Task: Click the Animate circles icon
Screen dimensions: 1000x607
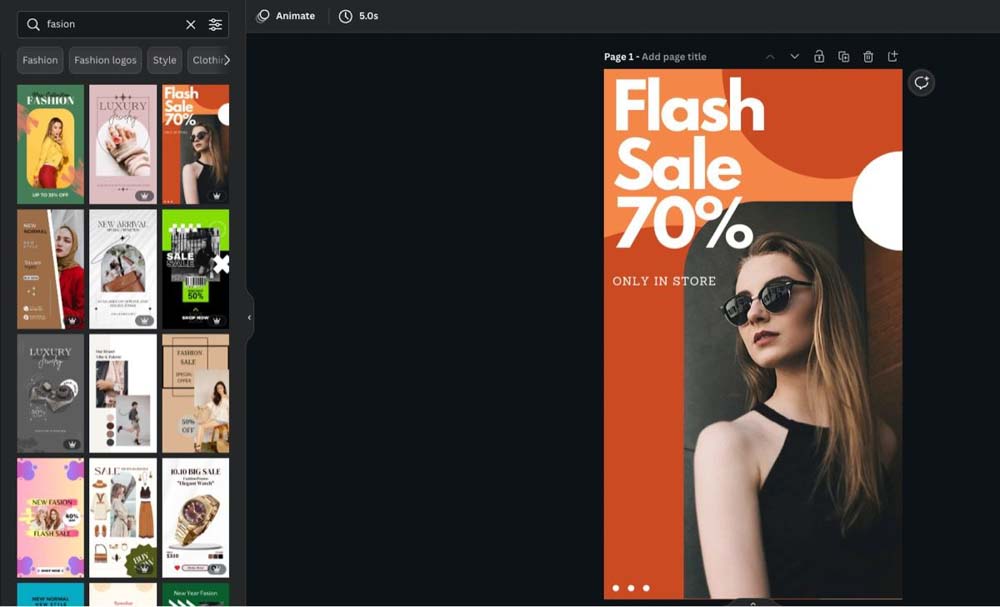Action: [x=263, y=16]
